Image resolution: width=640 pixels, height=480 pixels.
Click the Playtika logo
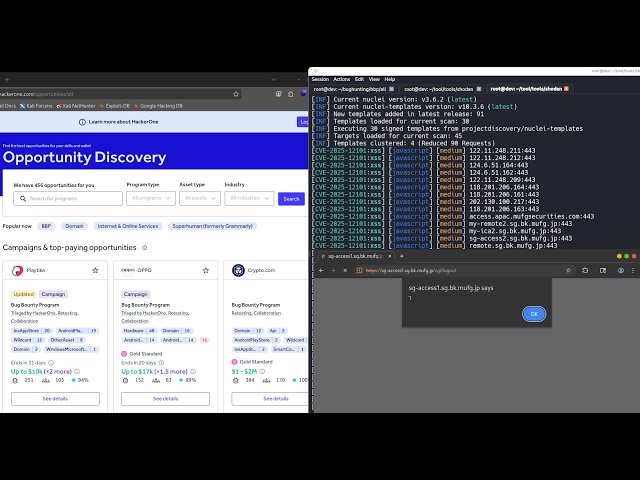pyautogui.click(x=17, y=270)
